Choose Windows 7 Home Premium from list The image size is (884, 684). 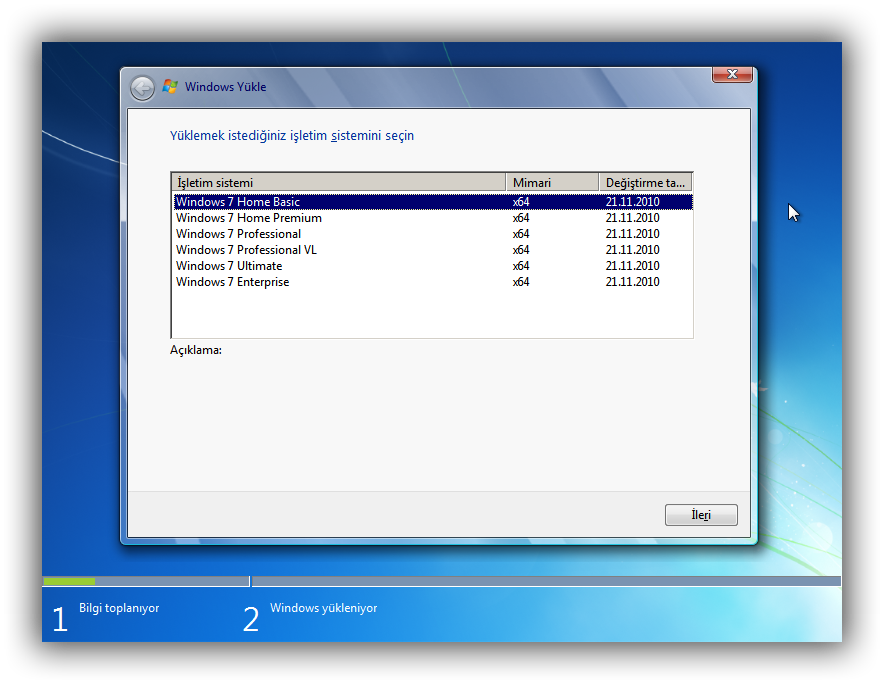249,218
